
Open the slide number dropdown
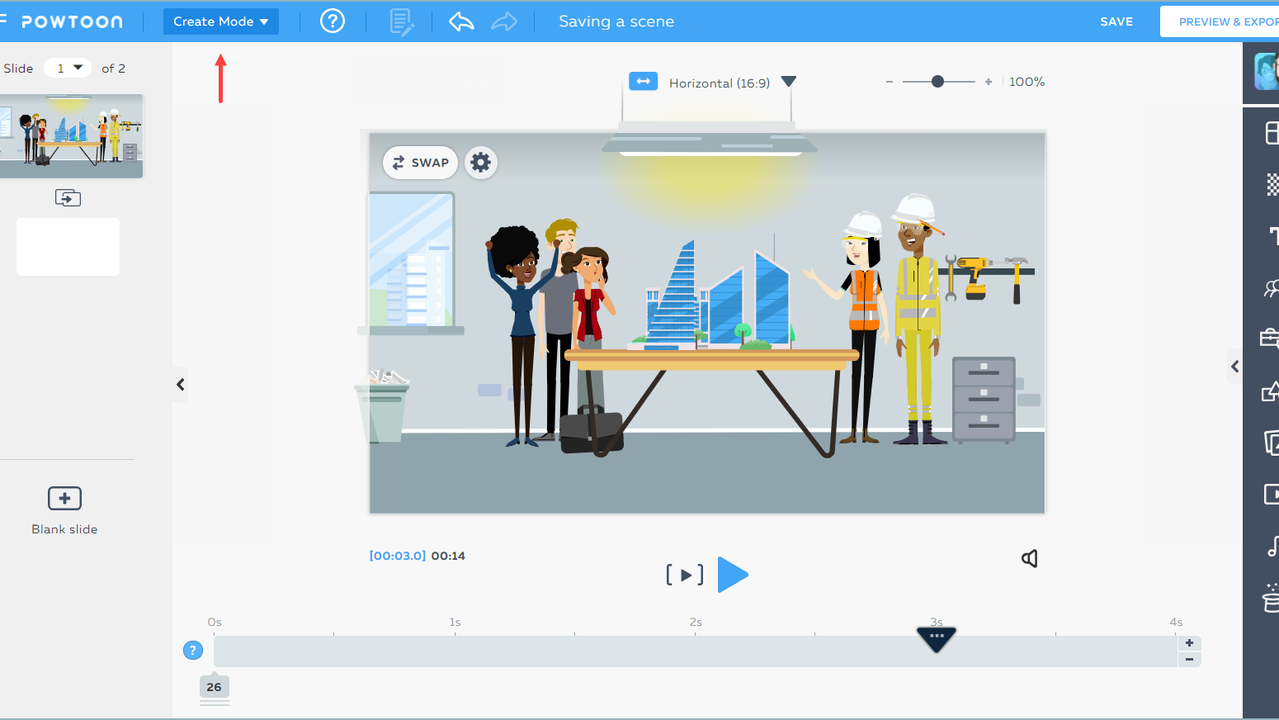[x=67, y=68]
